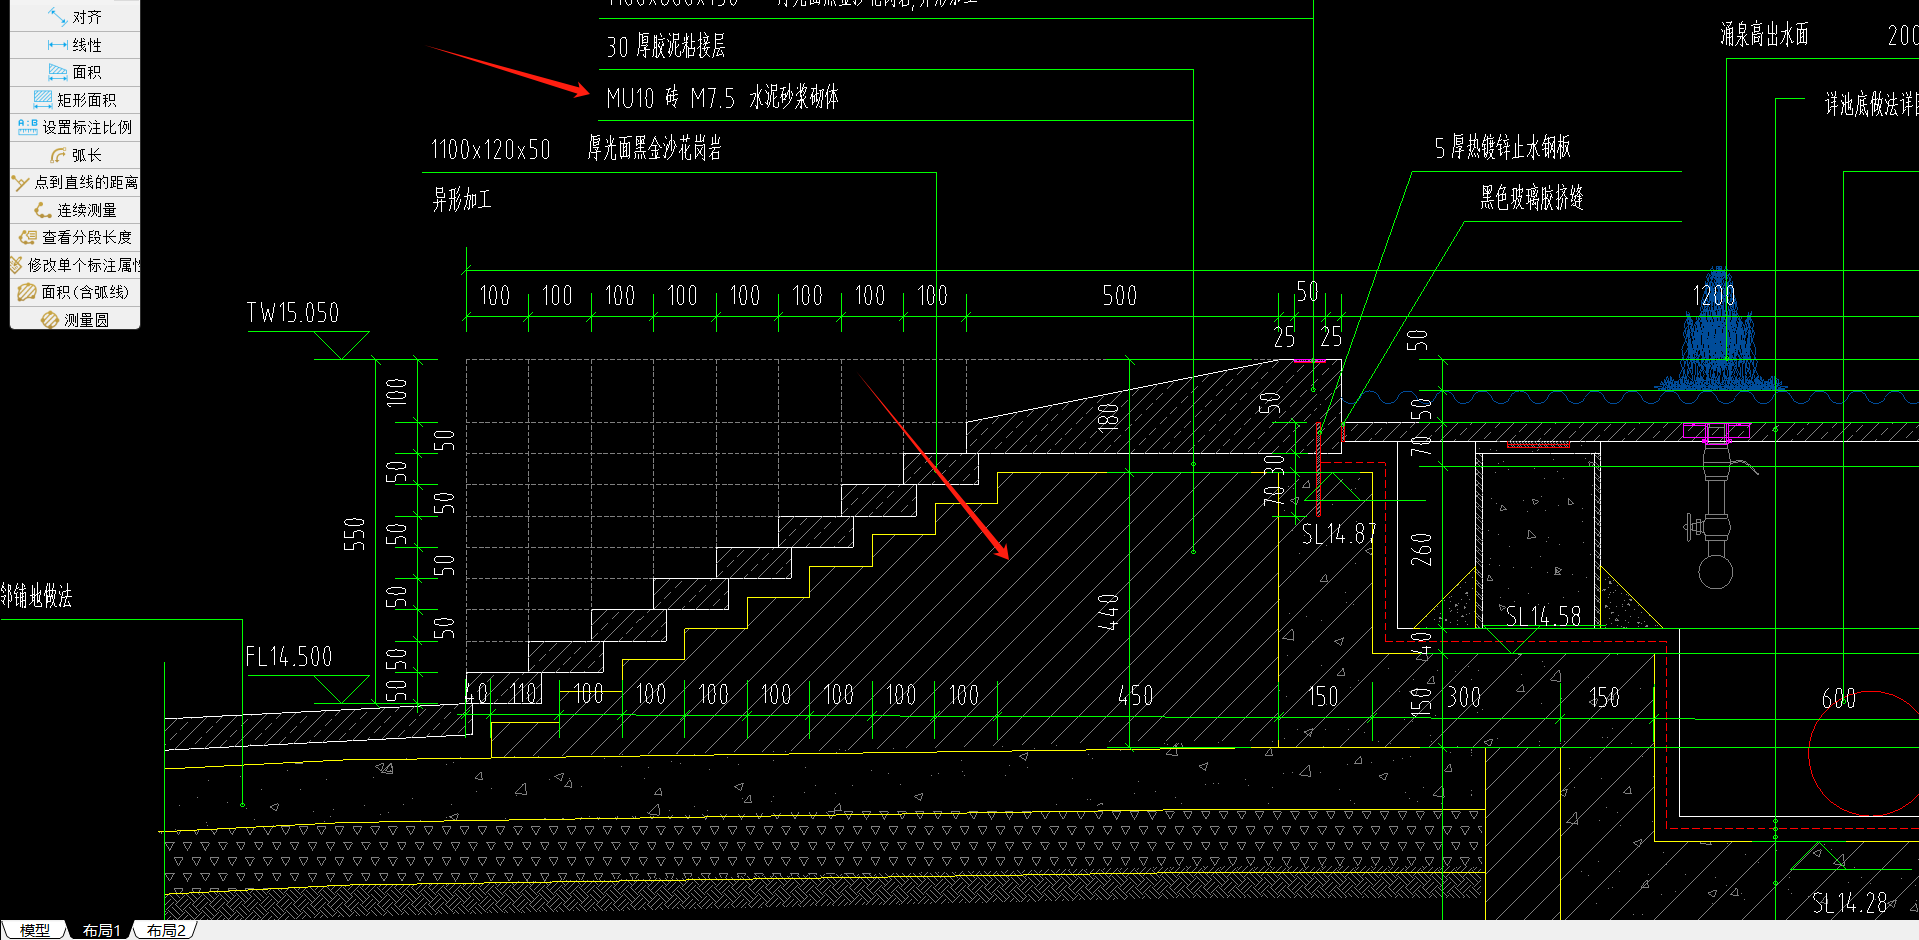Select 面积(含弧线) area with arcs tool
Screen dimensions: 1919x940
tap(75, 292)
